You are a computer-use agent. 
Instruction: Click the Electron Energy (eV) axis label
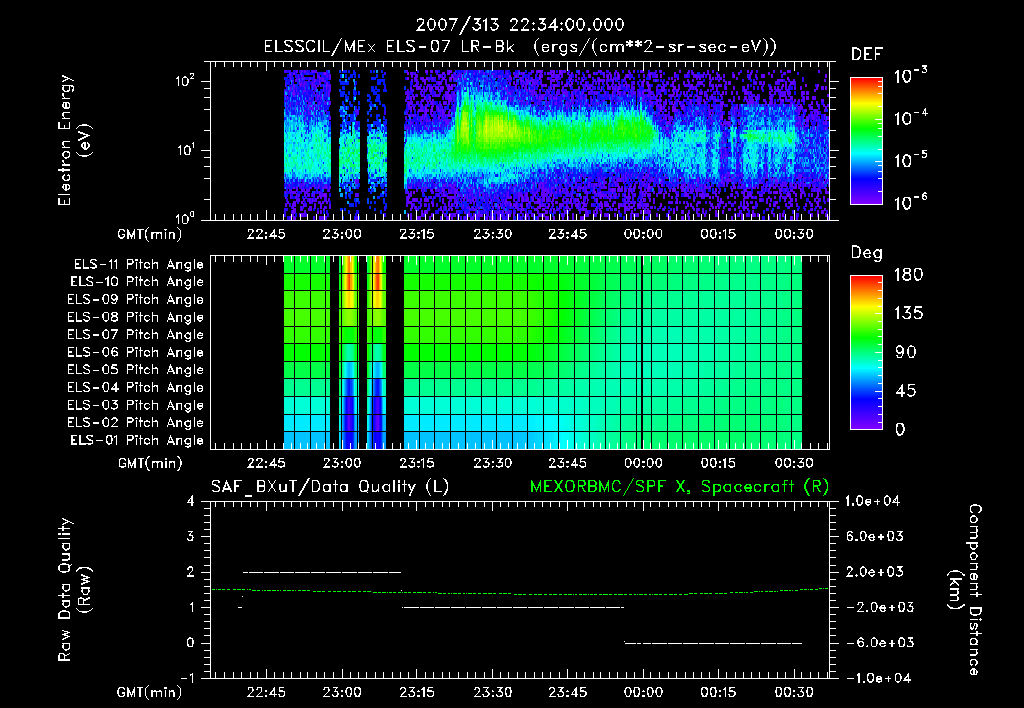point(74,140)
